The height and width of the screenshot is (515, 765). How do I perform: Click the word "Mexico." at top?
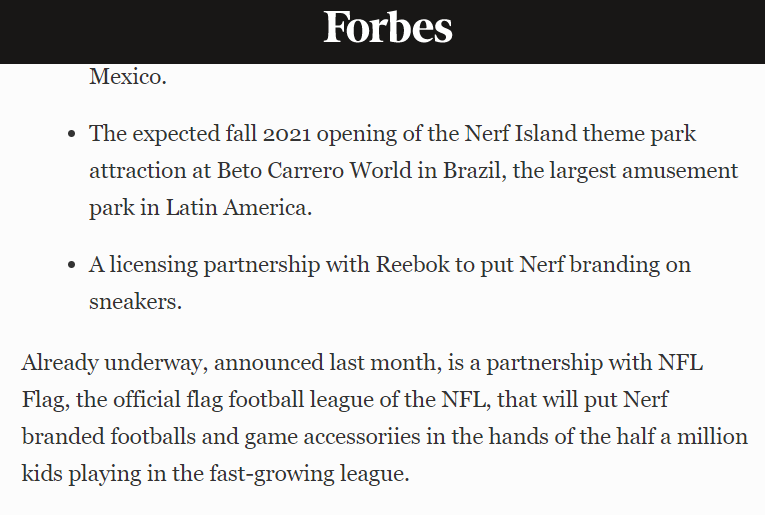click(128, 76)
